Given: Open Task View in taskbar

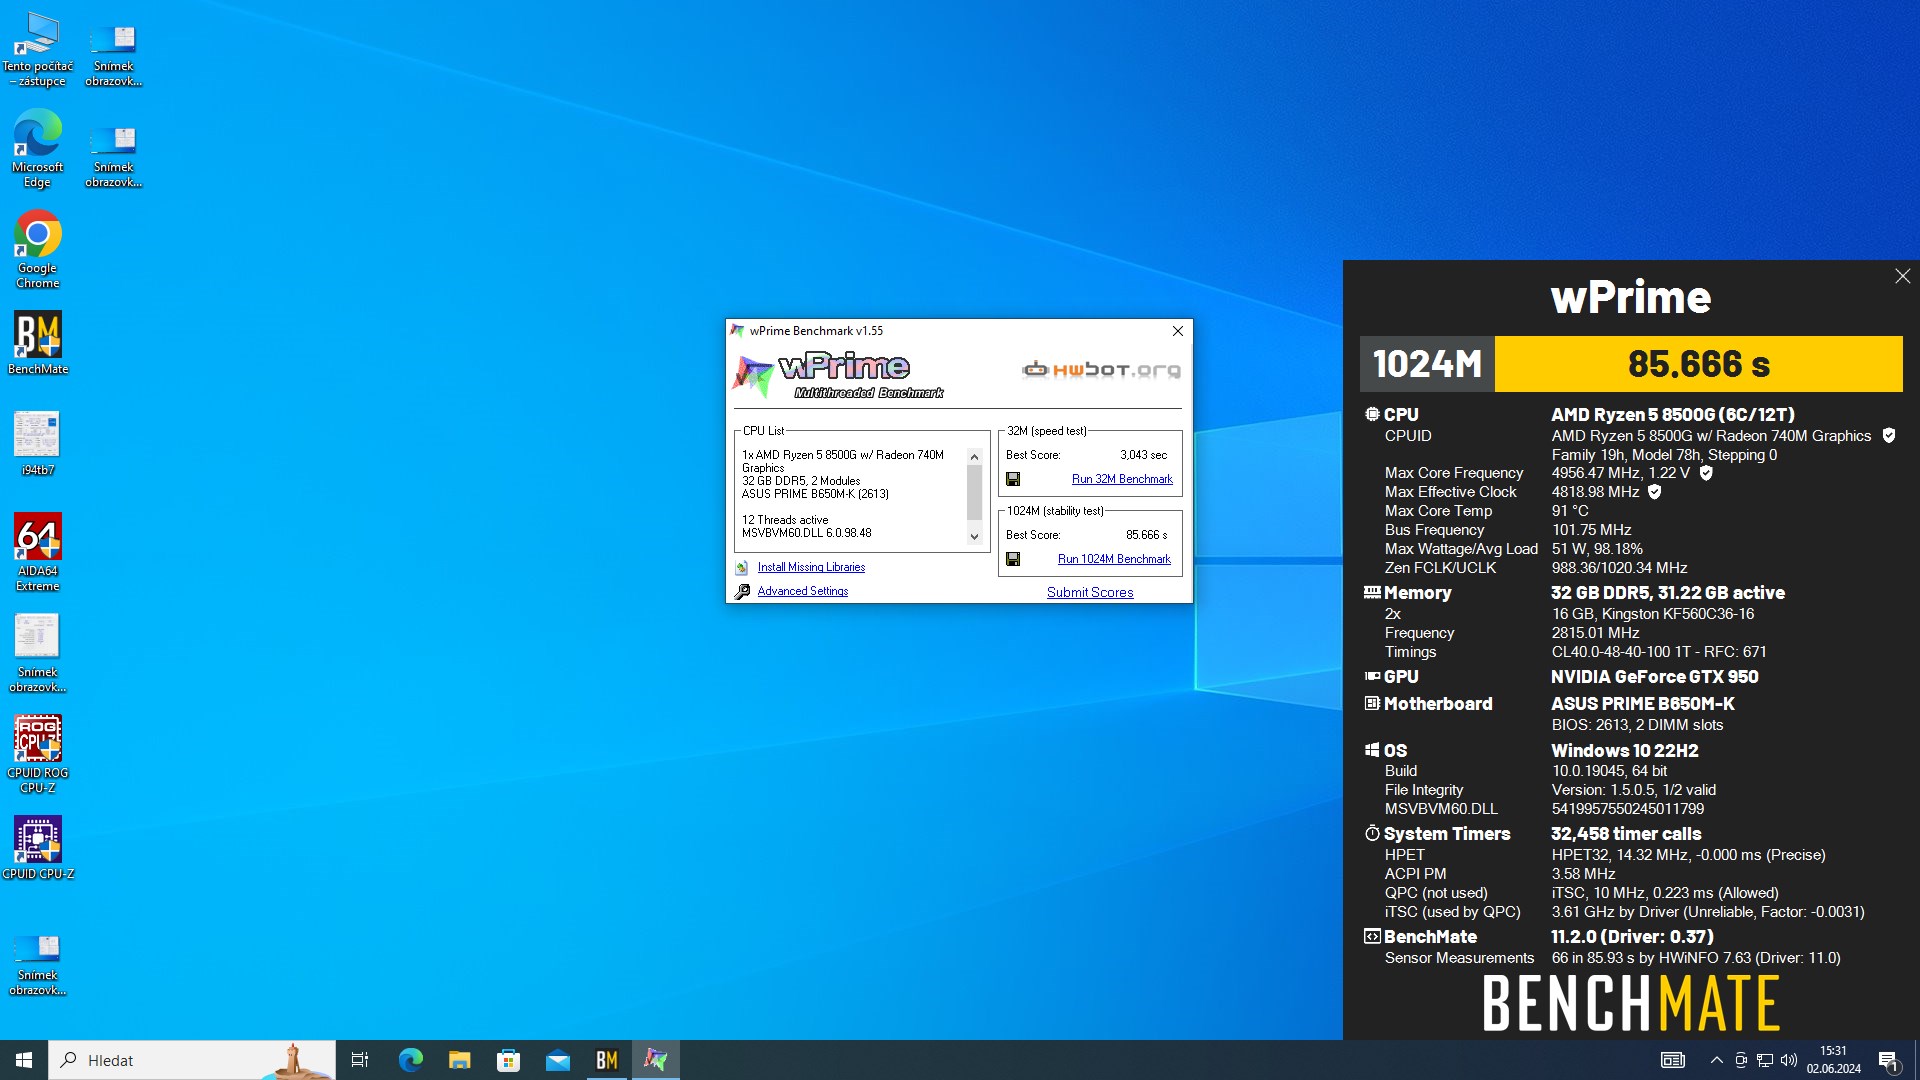Looking at the screenshot, I should click(x=360, y=1060).
